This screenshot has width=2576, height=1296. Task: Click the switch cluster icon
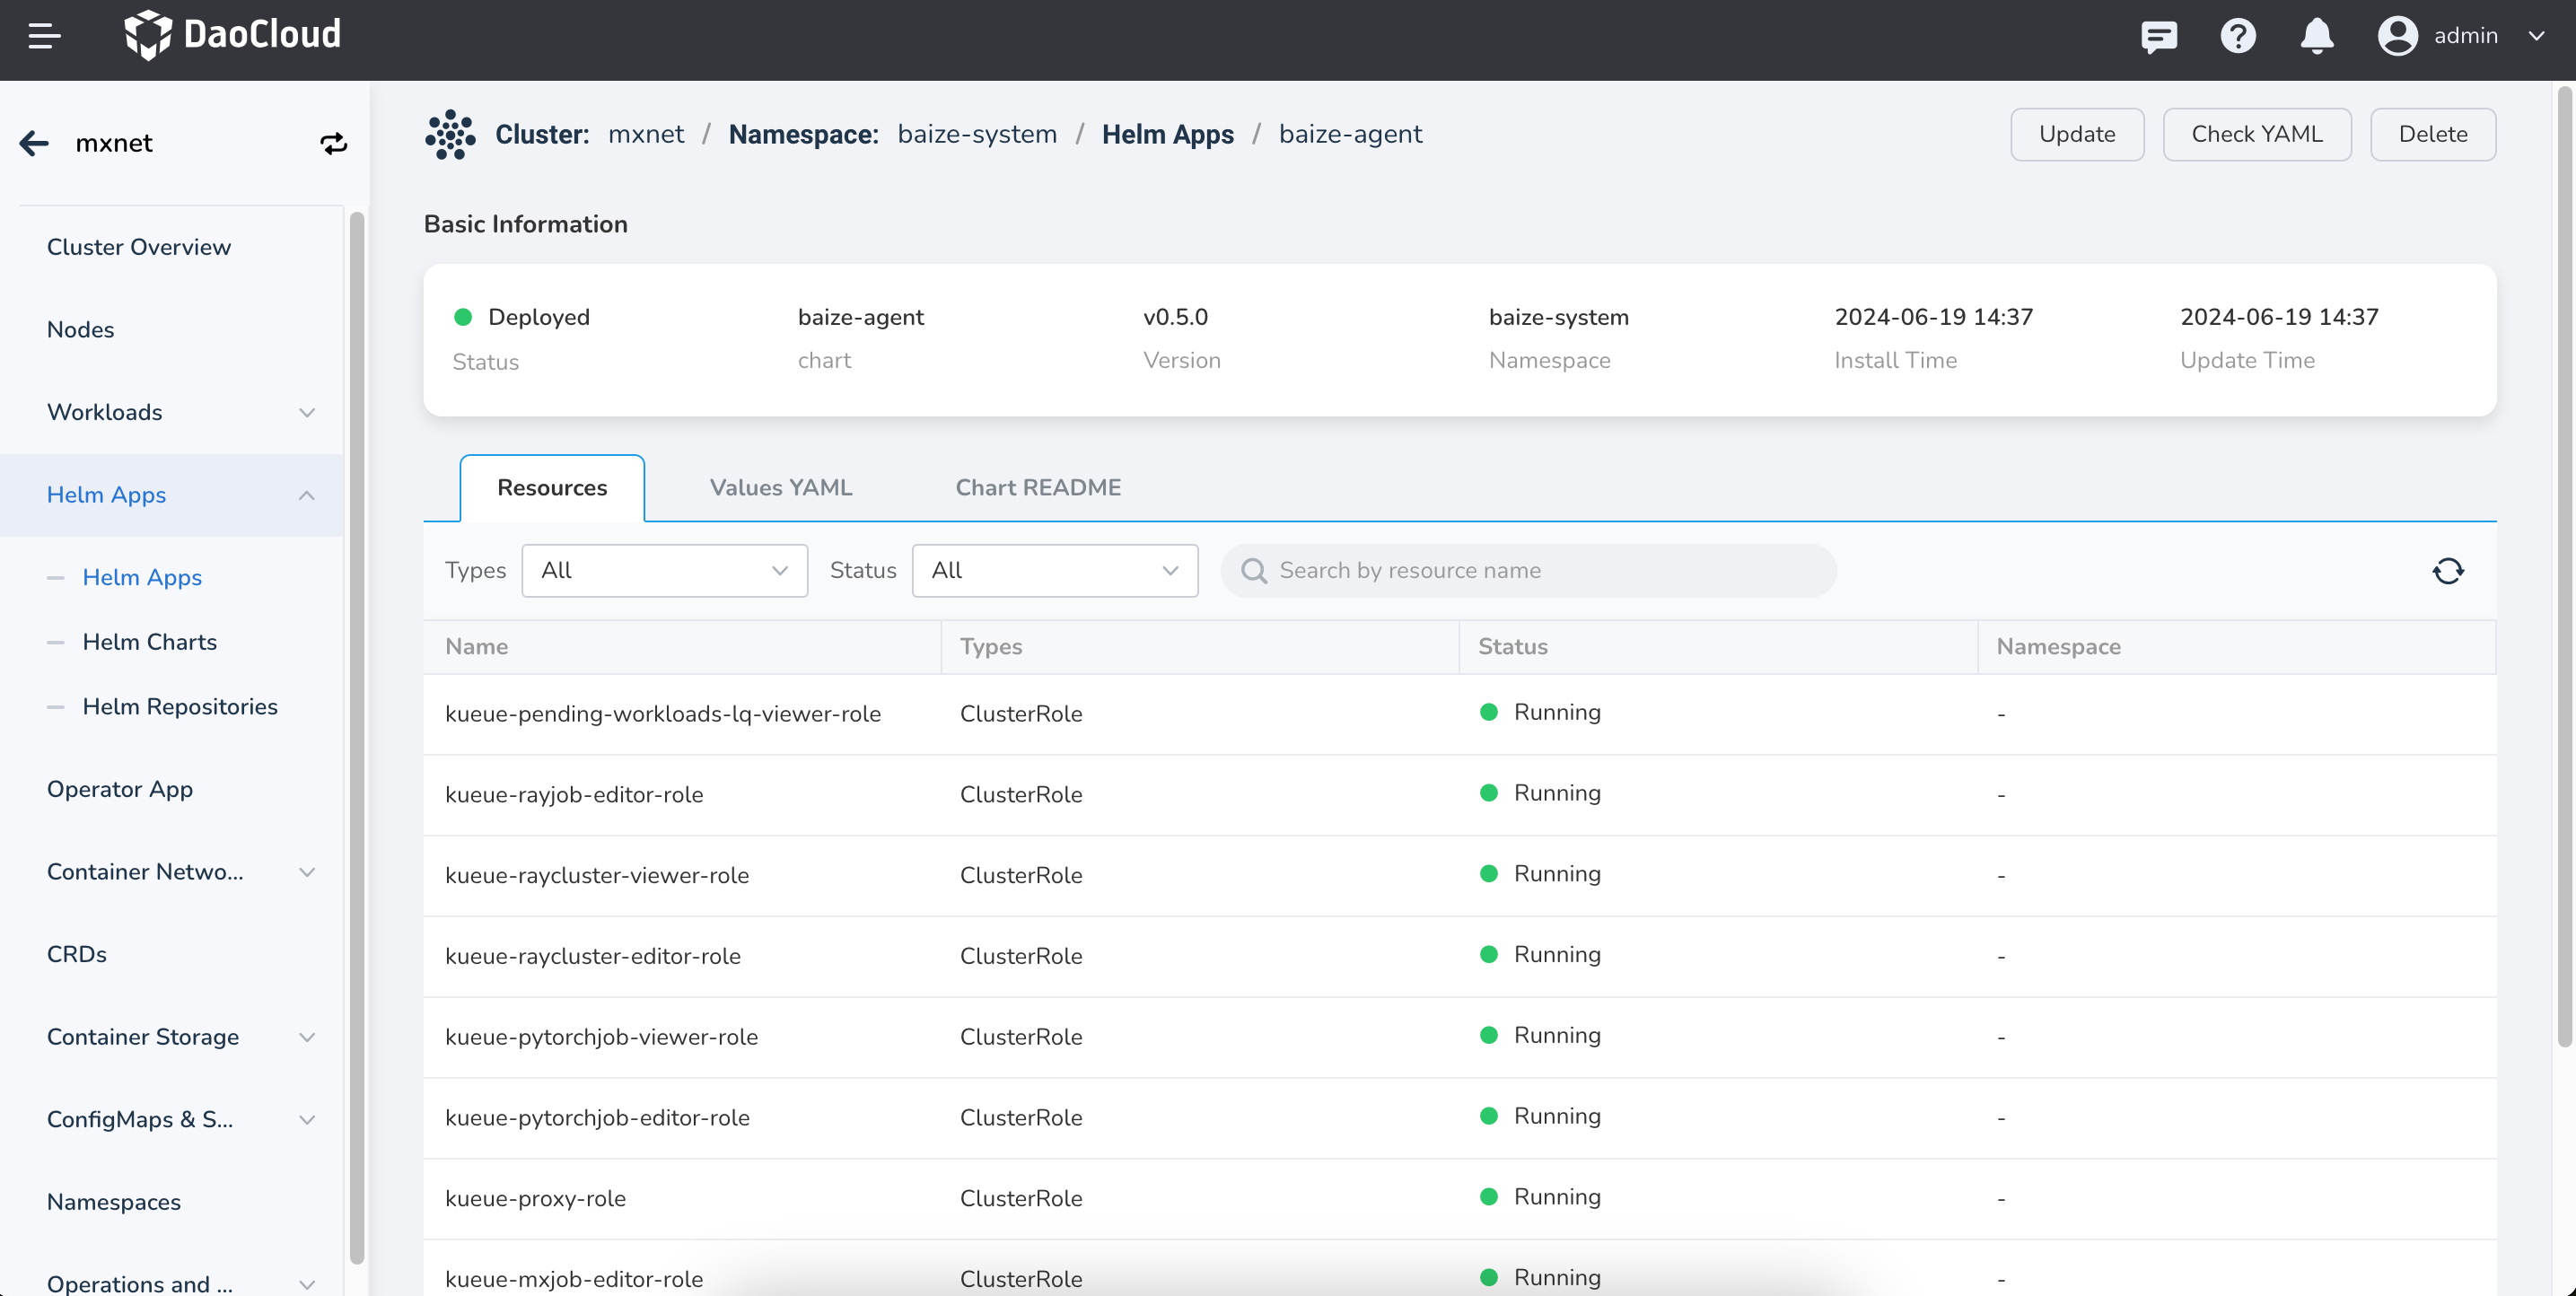click(333, 143)
